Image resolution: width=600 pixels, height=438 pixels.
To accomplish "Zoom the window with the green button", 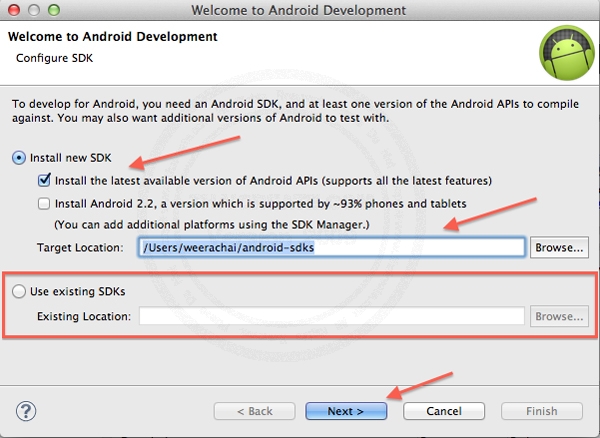I will (54, 10).
